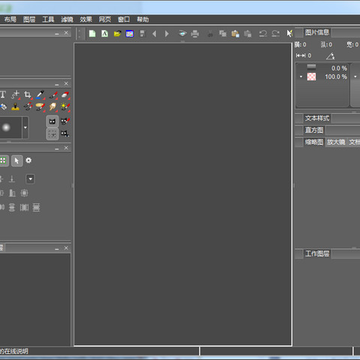
Task: Open tool settings gear
Action: (29, 160)
